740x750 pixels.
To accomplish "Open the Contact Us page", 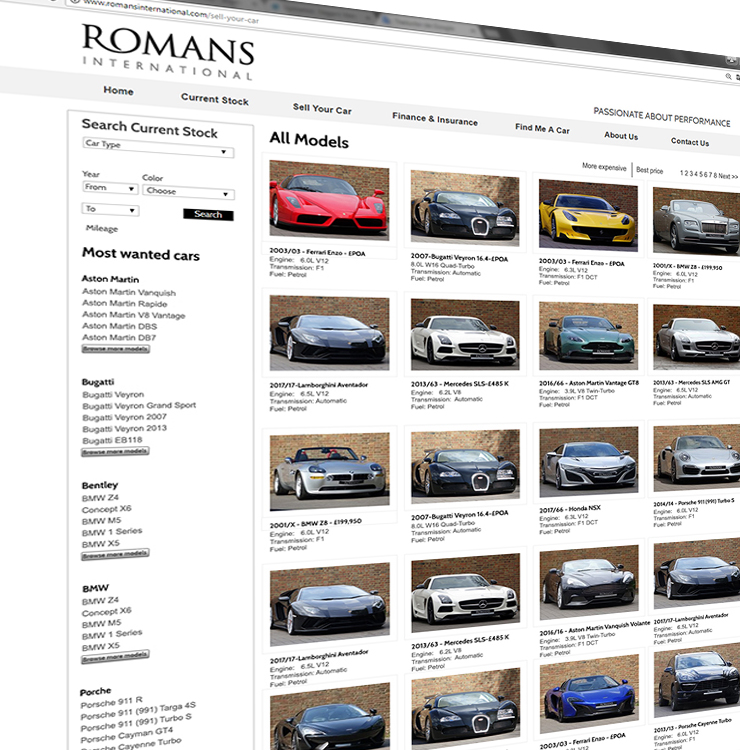I will click(x=690, y=142).
